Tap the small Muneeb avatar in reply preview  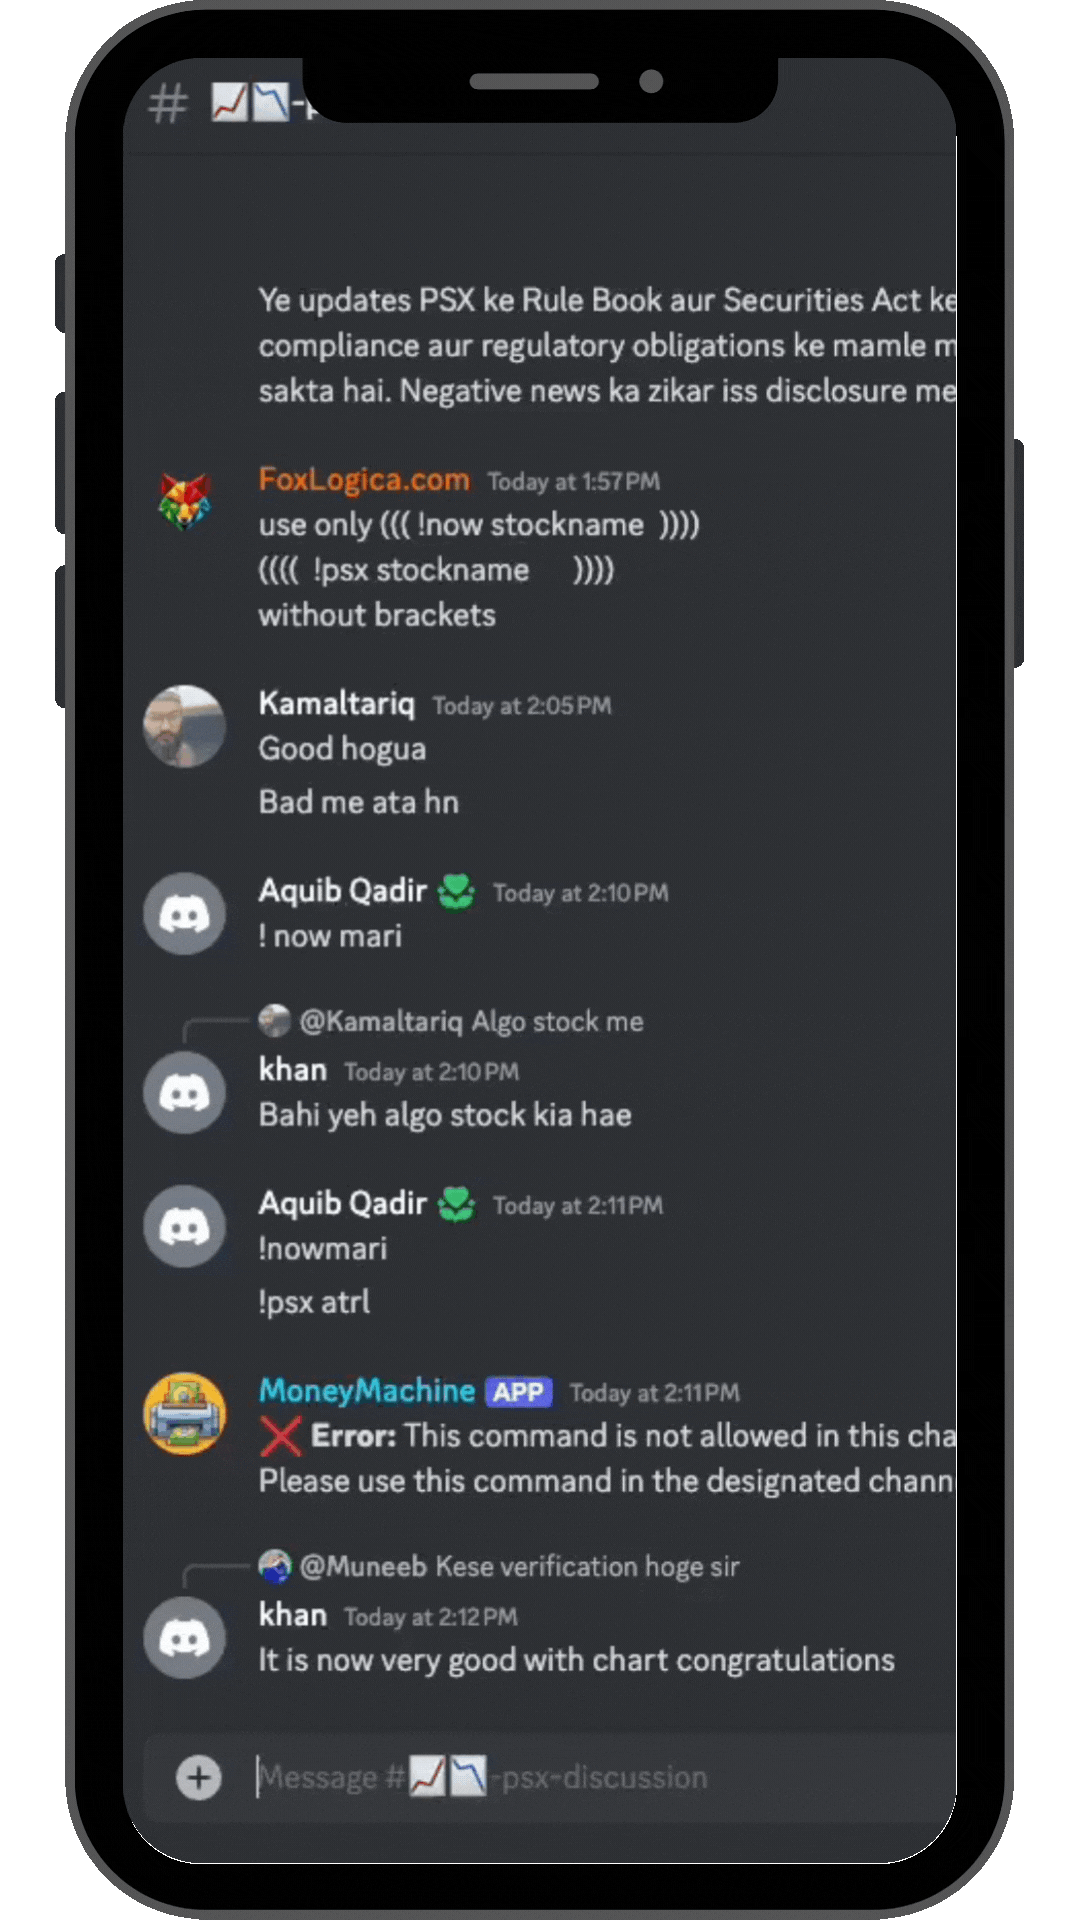tap(274, 1566)
